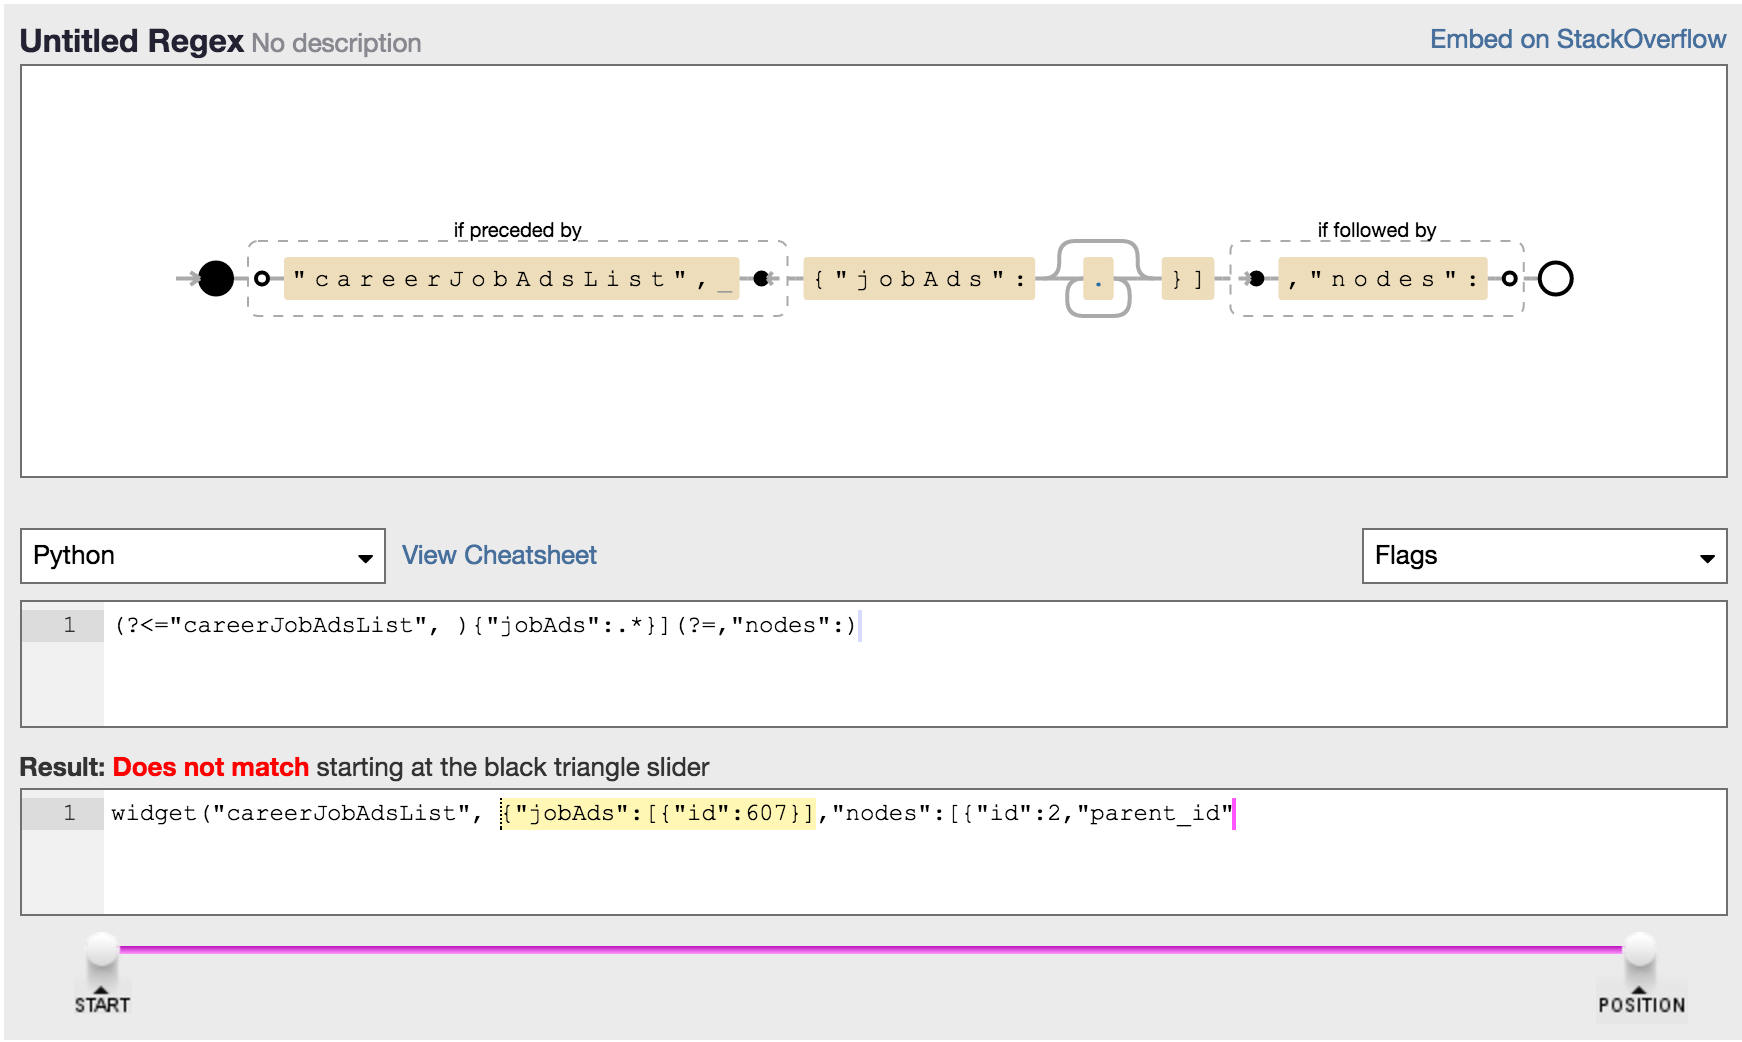The image size is (1742, 1042).
Task: Open the View Cheatsheet link
Action: point(499,555)
